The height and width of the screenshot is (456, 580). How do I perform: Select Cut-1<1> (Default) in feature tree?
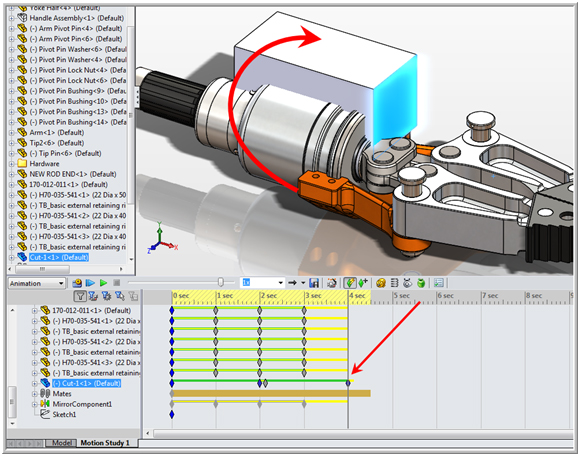58,257
